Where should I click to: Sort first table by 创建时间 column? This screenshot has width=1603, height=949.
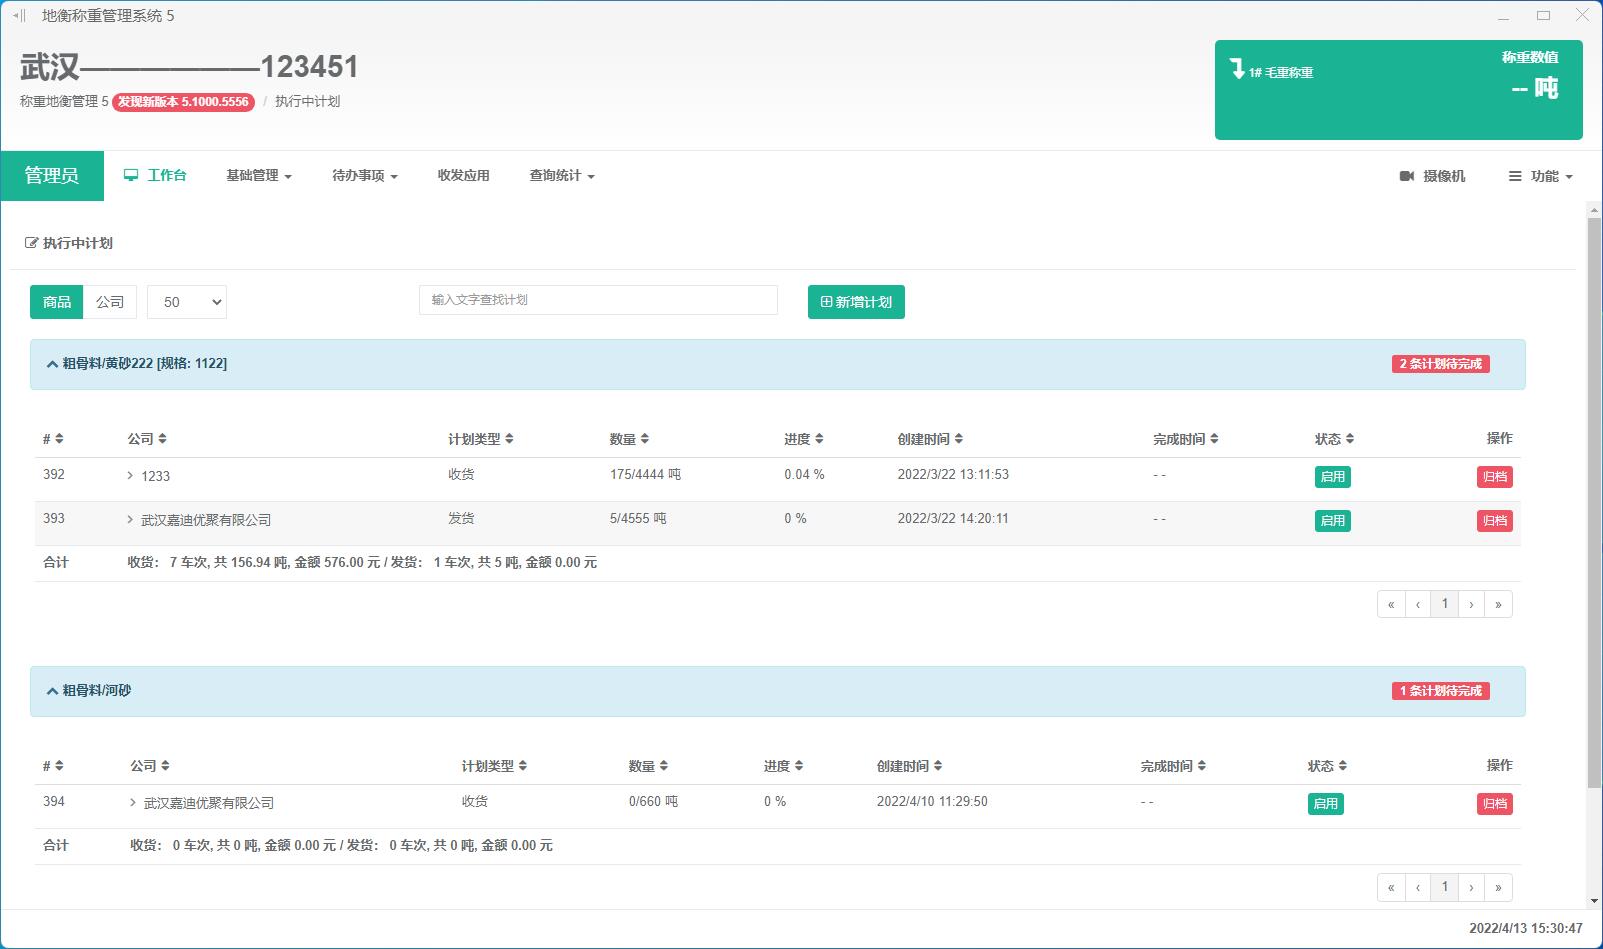pyautogui.click(x=931, y=439)
